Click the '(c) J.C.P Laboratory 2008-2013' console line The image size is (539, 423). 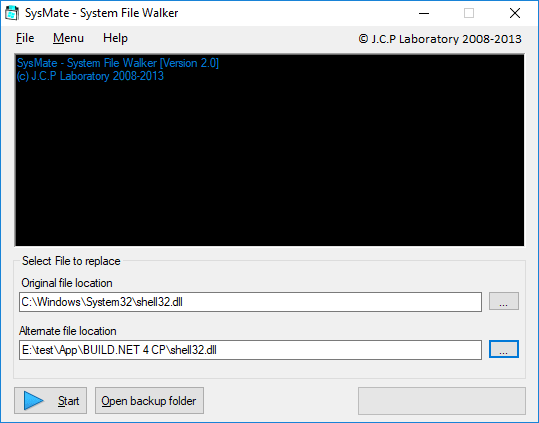pos(90,76)
